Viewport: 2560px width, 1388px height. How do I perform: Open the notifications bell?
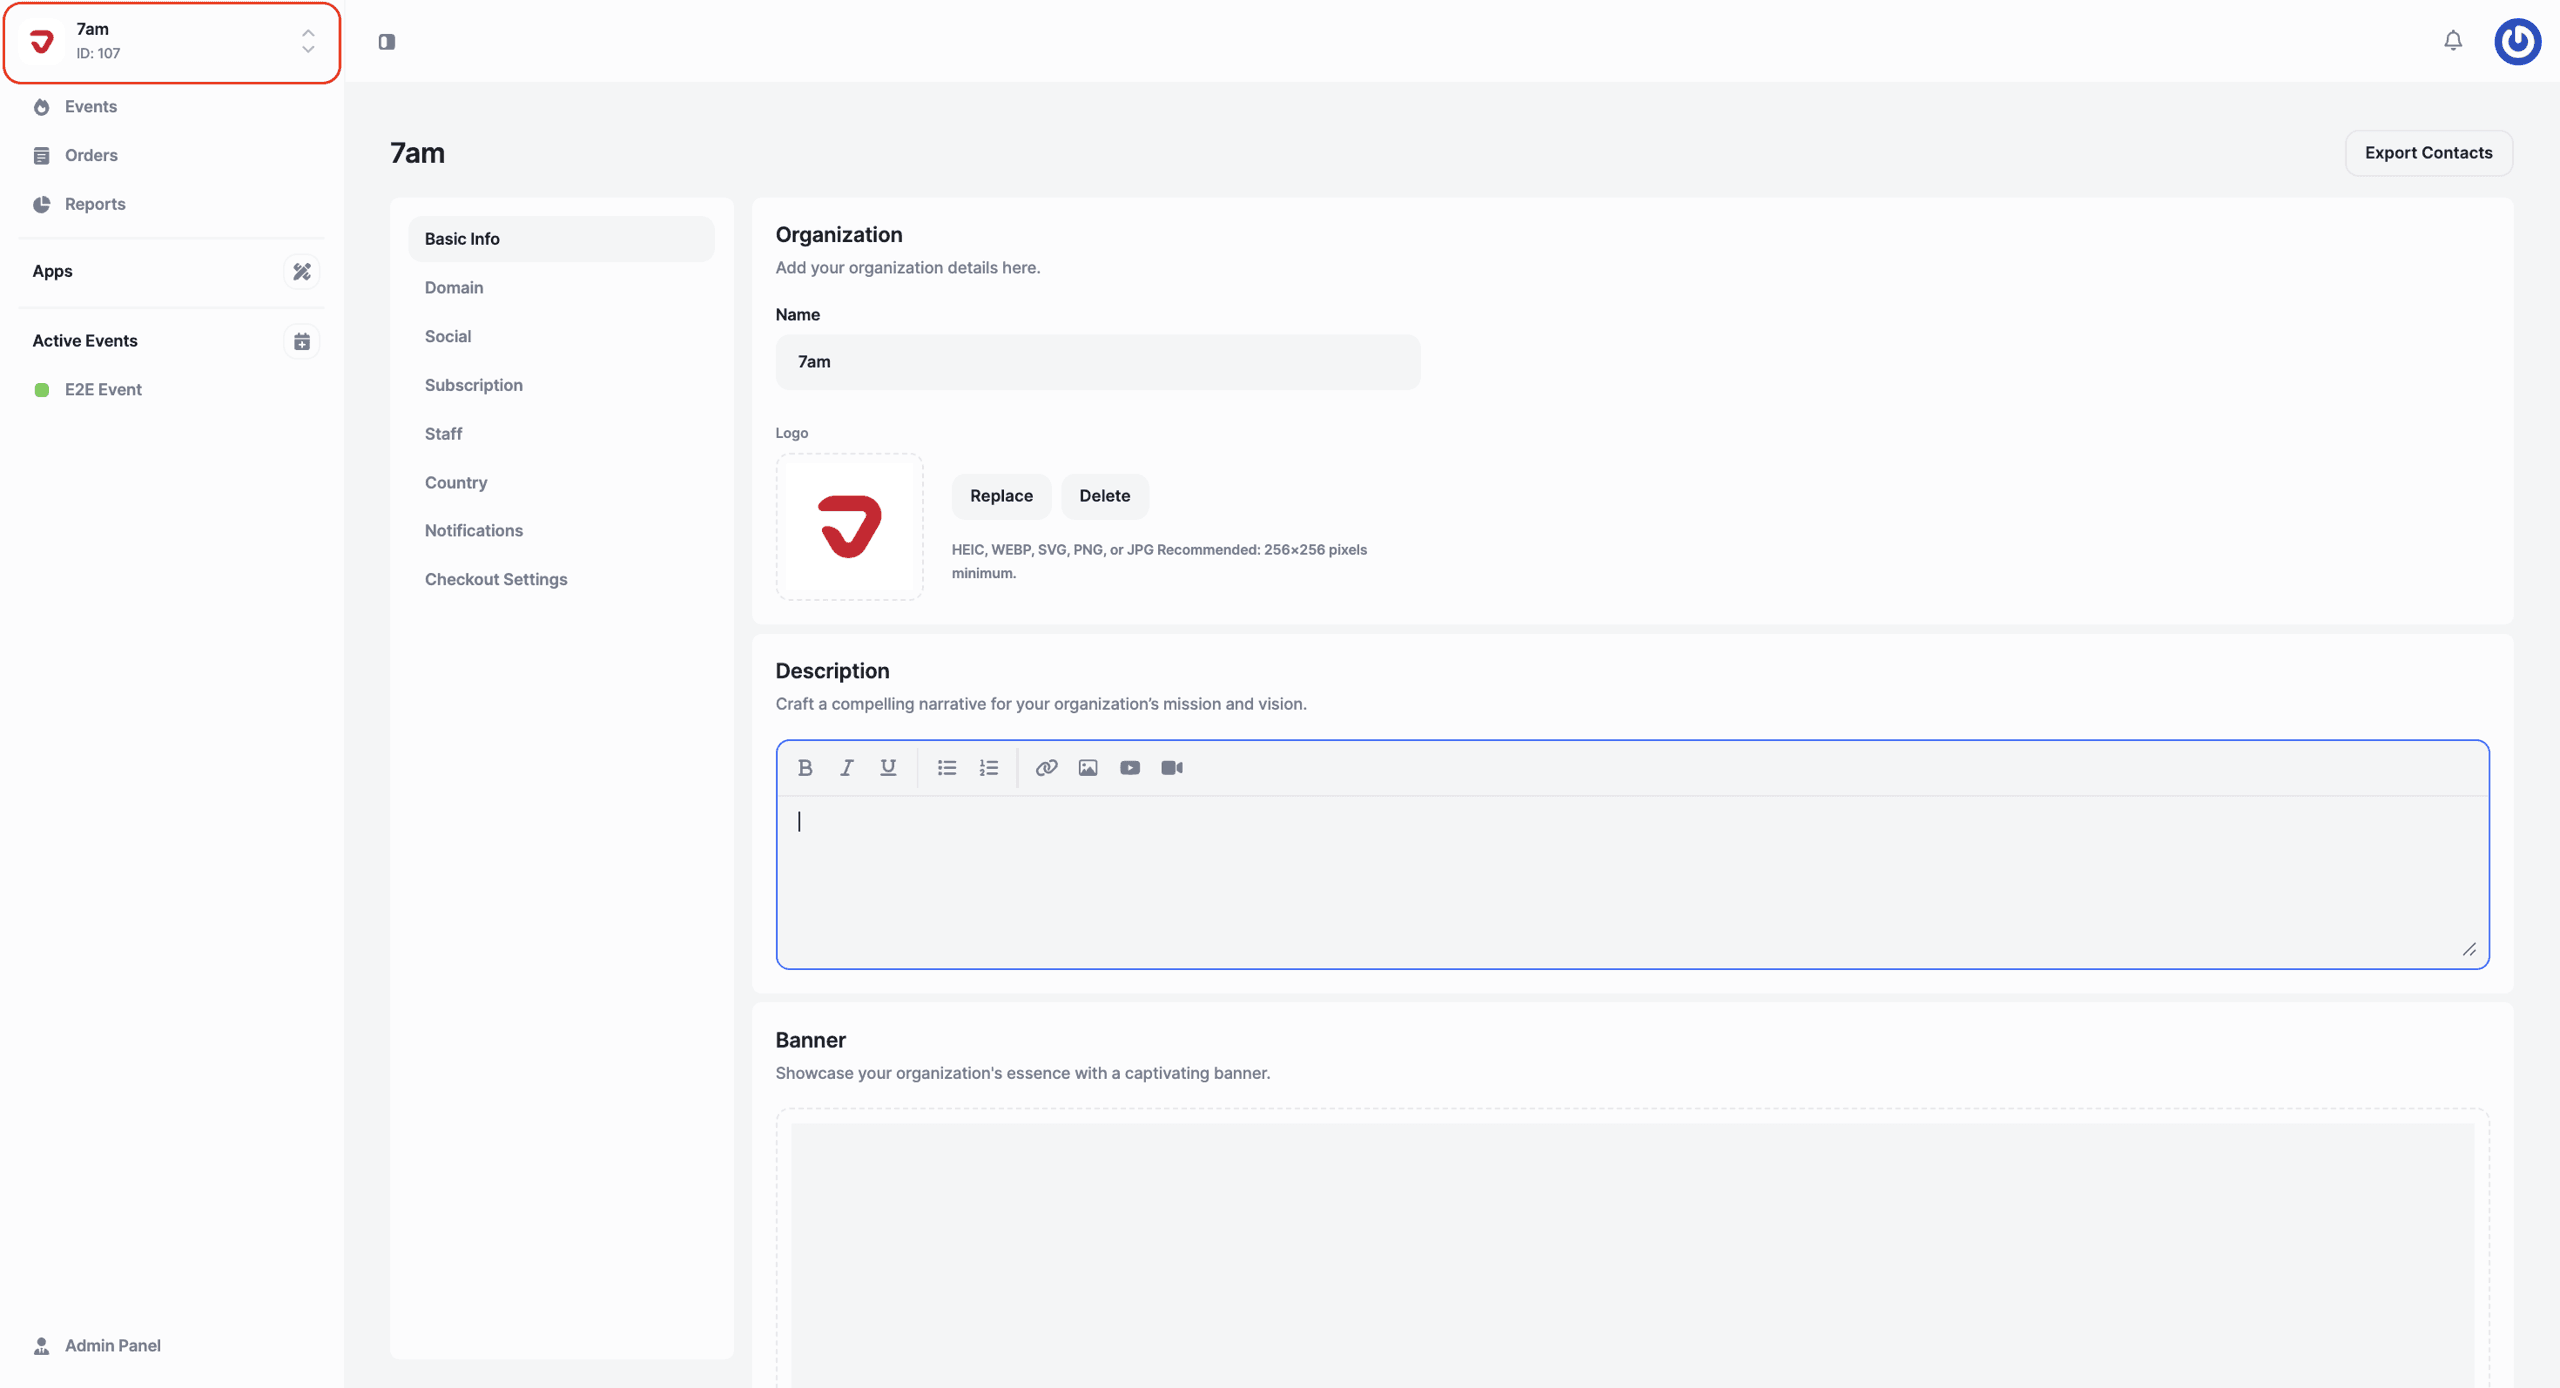[x=2453, y=41]
